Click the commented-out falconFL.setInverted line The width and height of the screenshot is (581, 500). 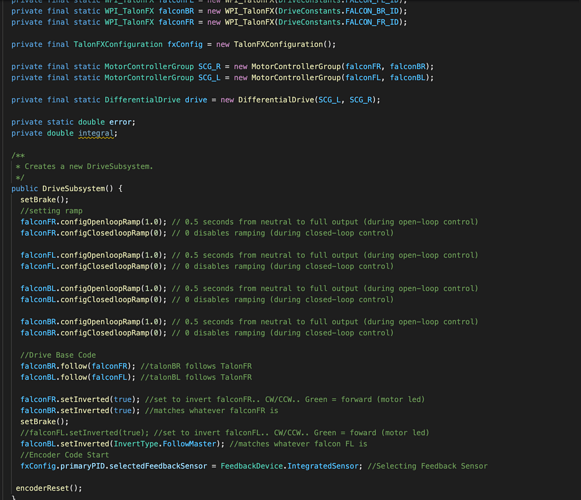[x=225, y=433]
